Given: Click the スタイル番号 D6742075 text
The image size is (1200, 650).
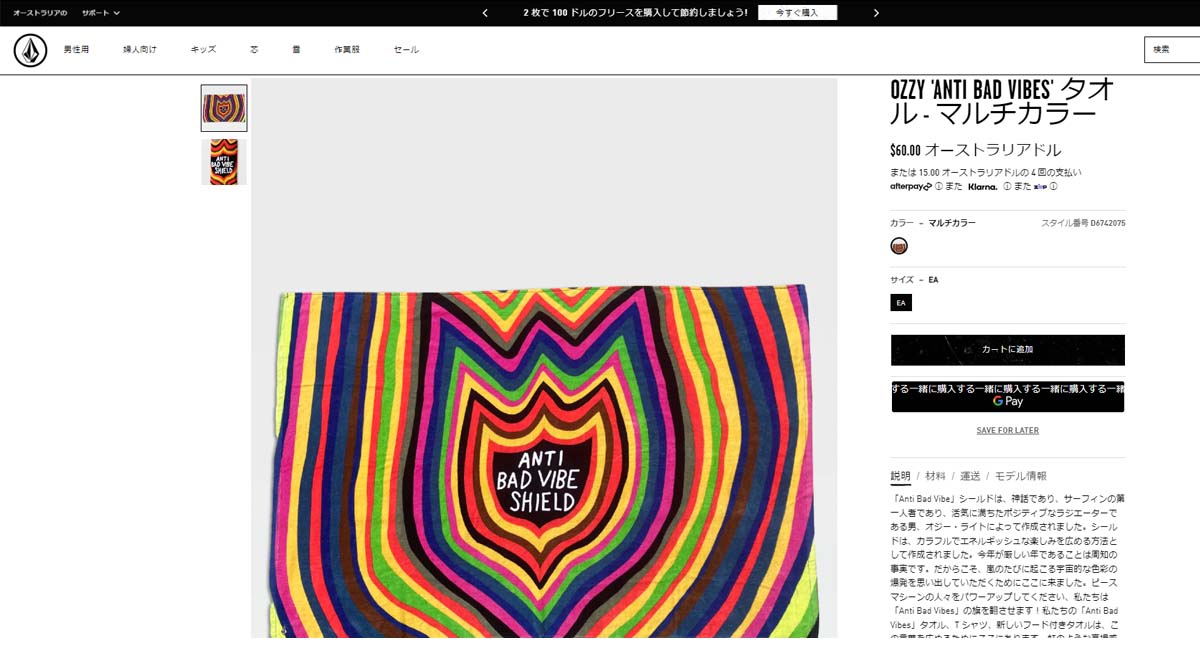Looking at the screenshot, I should 1084,223.
